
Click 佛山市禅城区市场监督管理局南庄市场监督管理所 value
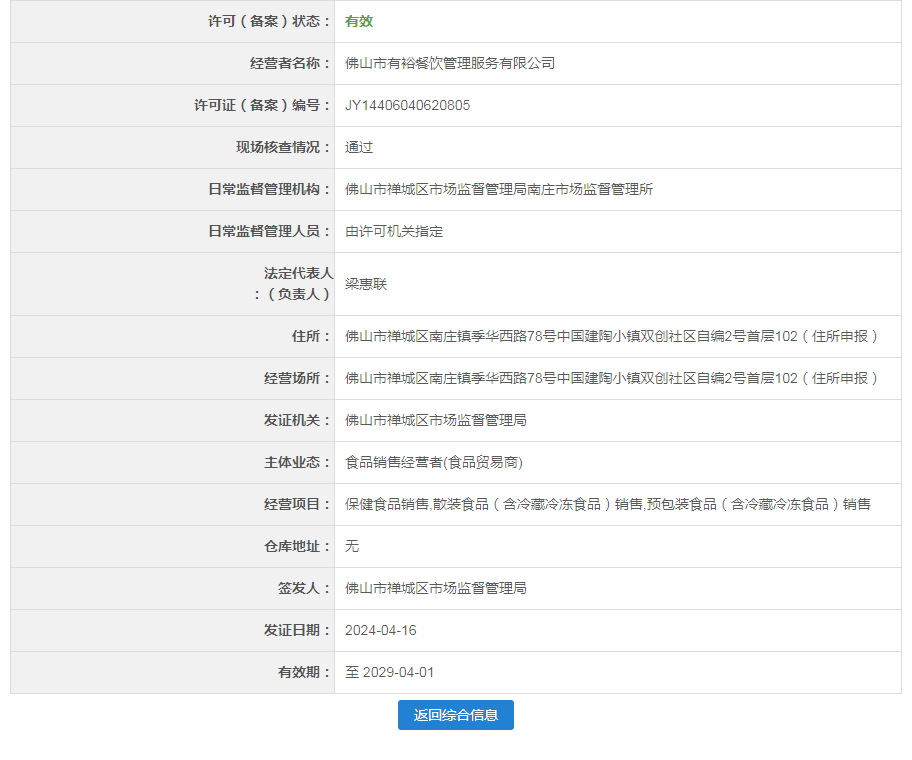point(499,190)
